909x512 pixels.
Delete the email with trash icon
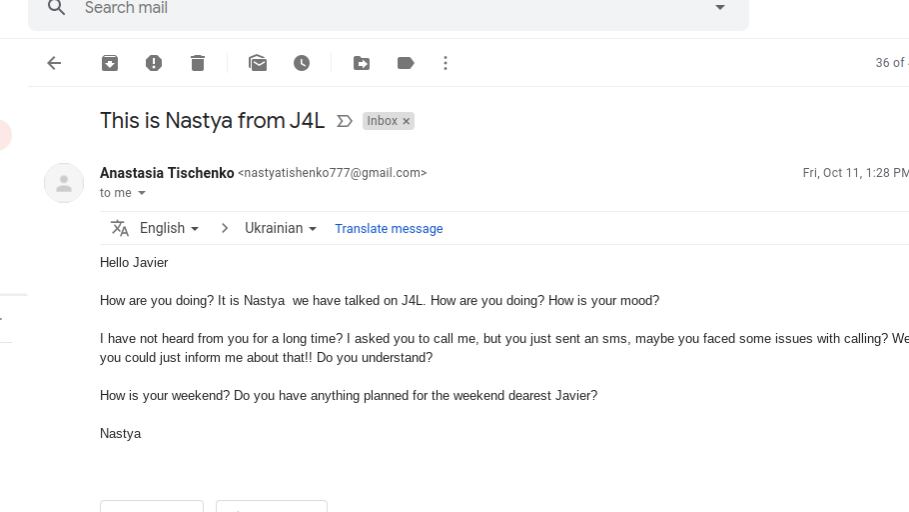pos(198,63)
